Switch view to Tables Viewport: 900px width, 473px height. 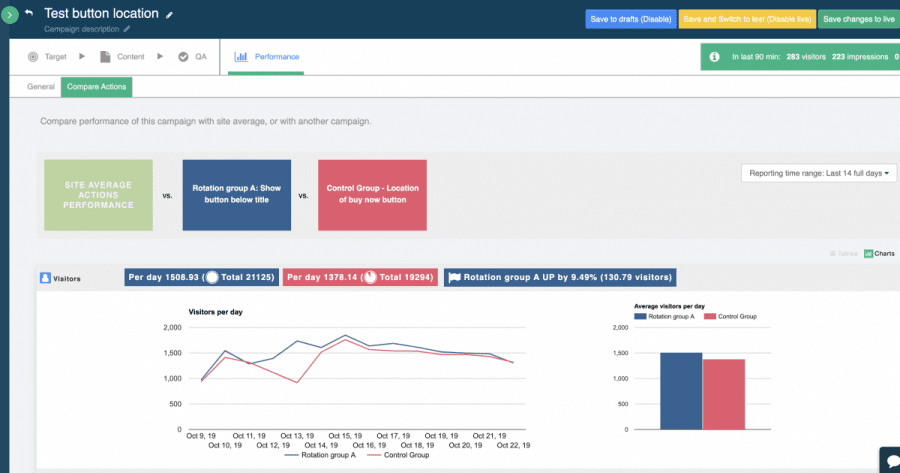844,253
